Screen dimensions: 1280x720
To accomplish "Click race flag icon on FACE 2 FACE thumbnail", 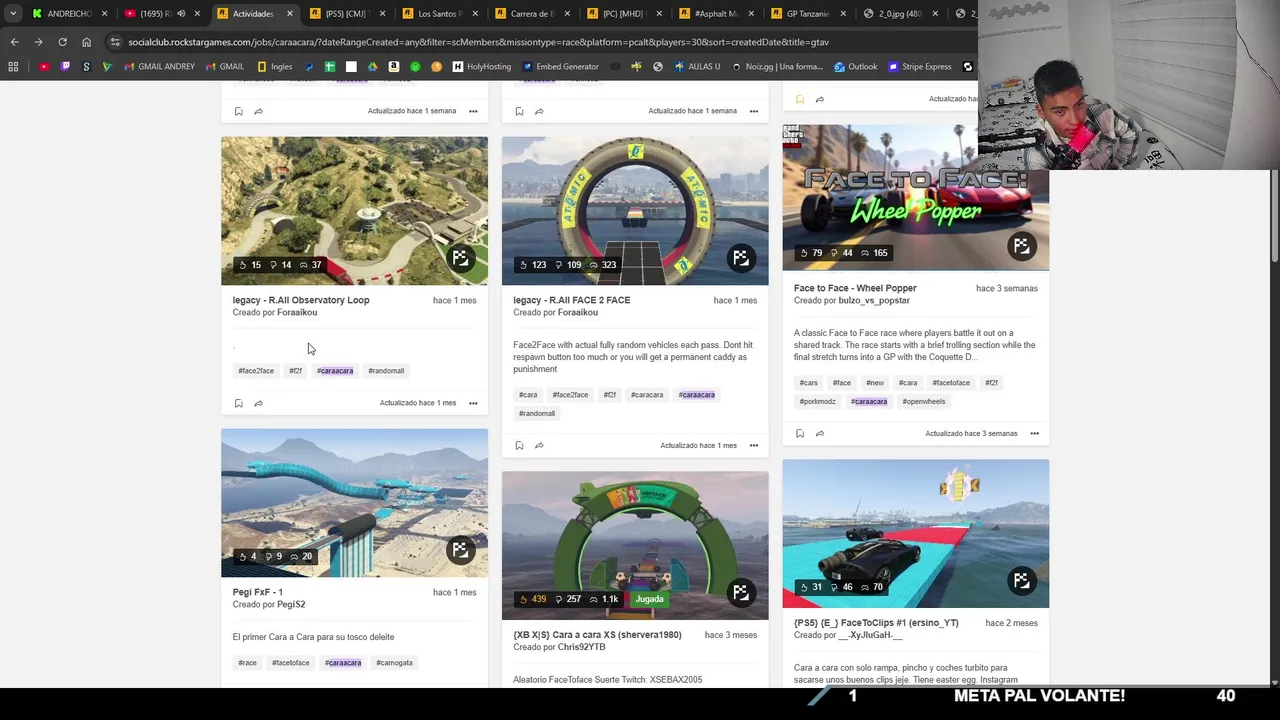I will (x=741, y=258).
